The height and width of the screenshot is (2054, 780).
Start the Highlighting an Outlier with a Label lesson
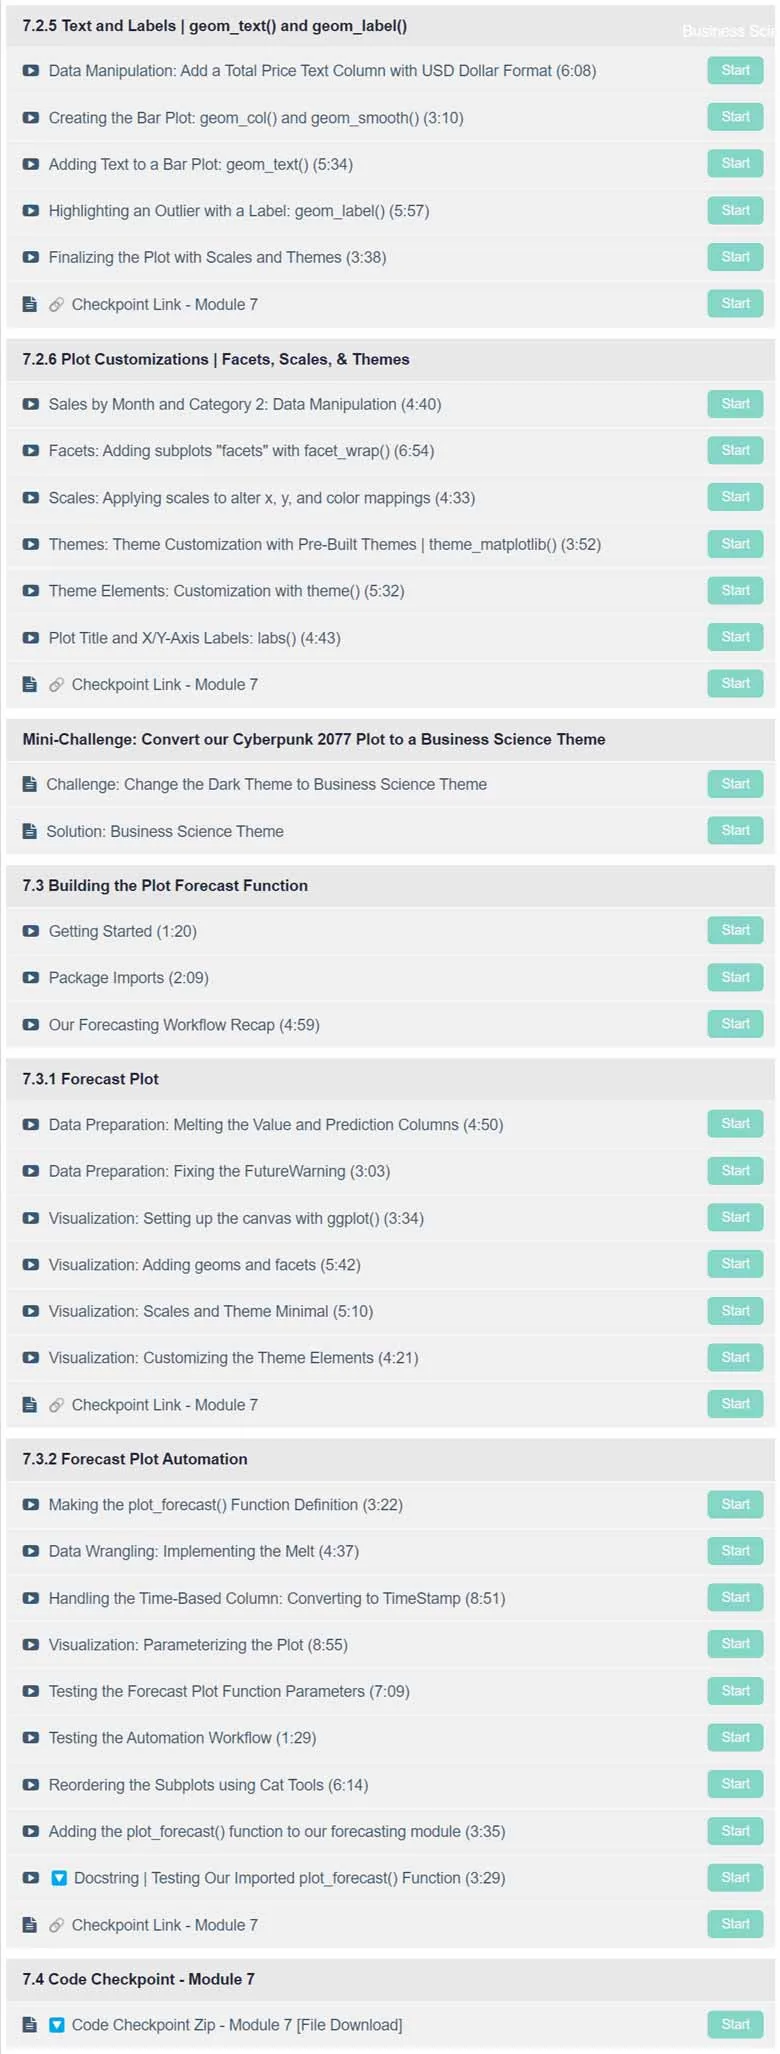tap(735, 210)
